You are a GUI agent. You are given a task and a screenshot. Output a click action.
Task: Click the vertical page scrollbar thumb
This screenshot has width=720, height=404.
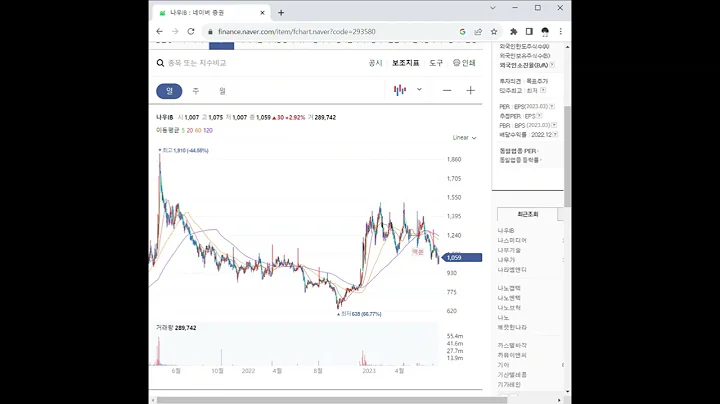568,156
